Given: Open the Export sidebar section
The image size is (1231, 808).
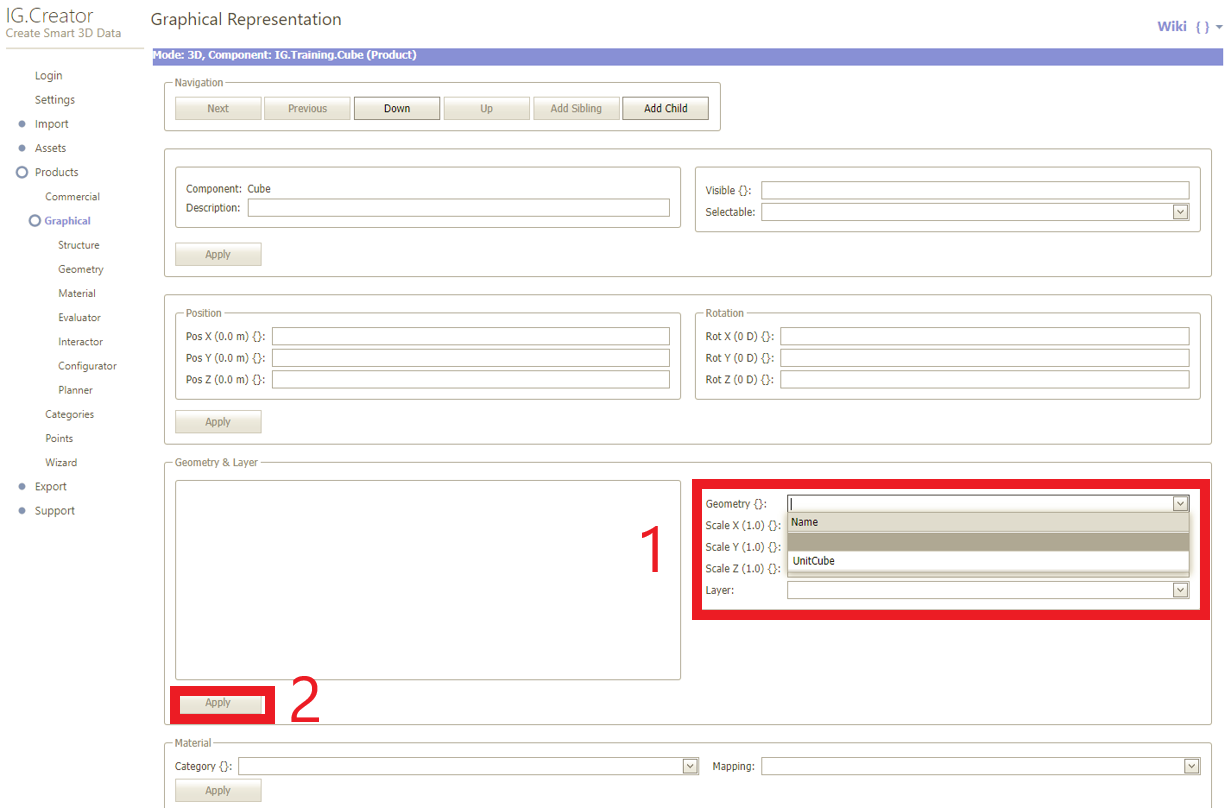Looking at the screenshot, I should click(51, 487).
